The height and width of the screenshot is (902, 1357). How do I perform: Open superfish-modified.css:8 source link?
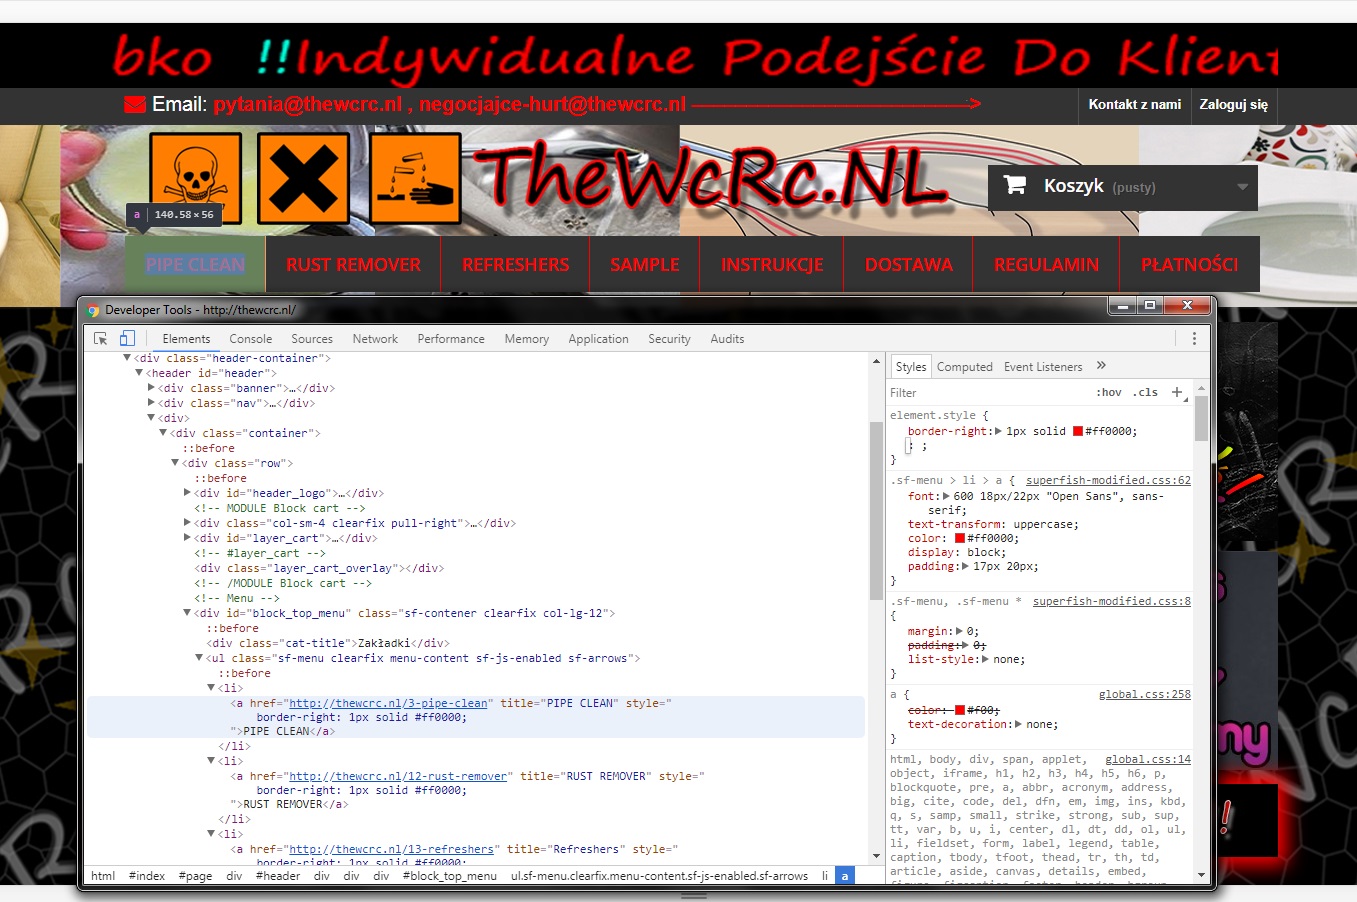point(1112,602)
